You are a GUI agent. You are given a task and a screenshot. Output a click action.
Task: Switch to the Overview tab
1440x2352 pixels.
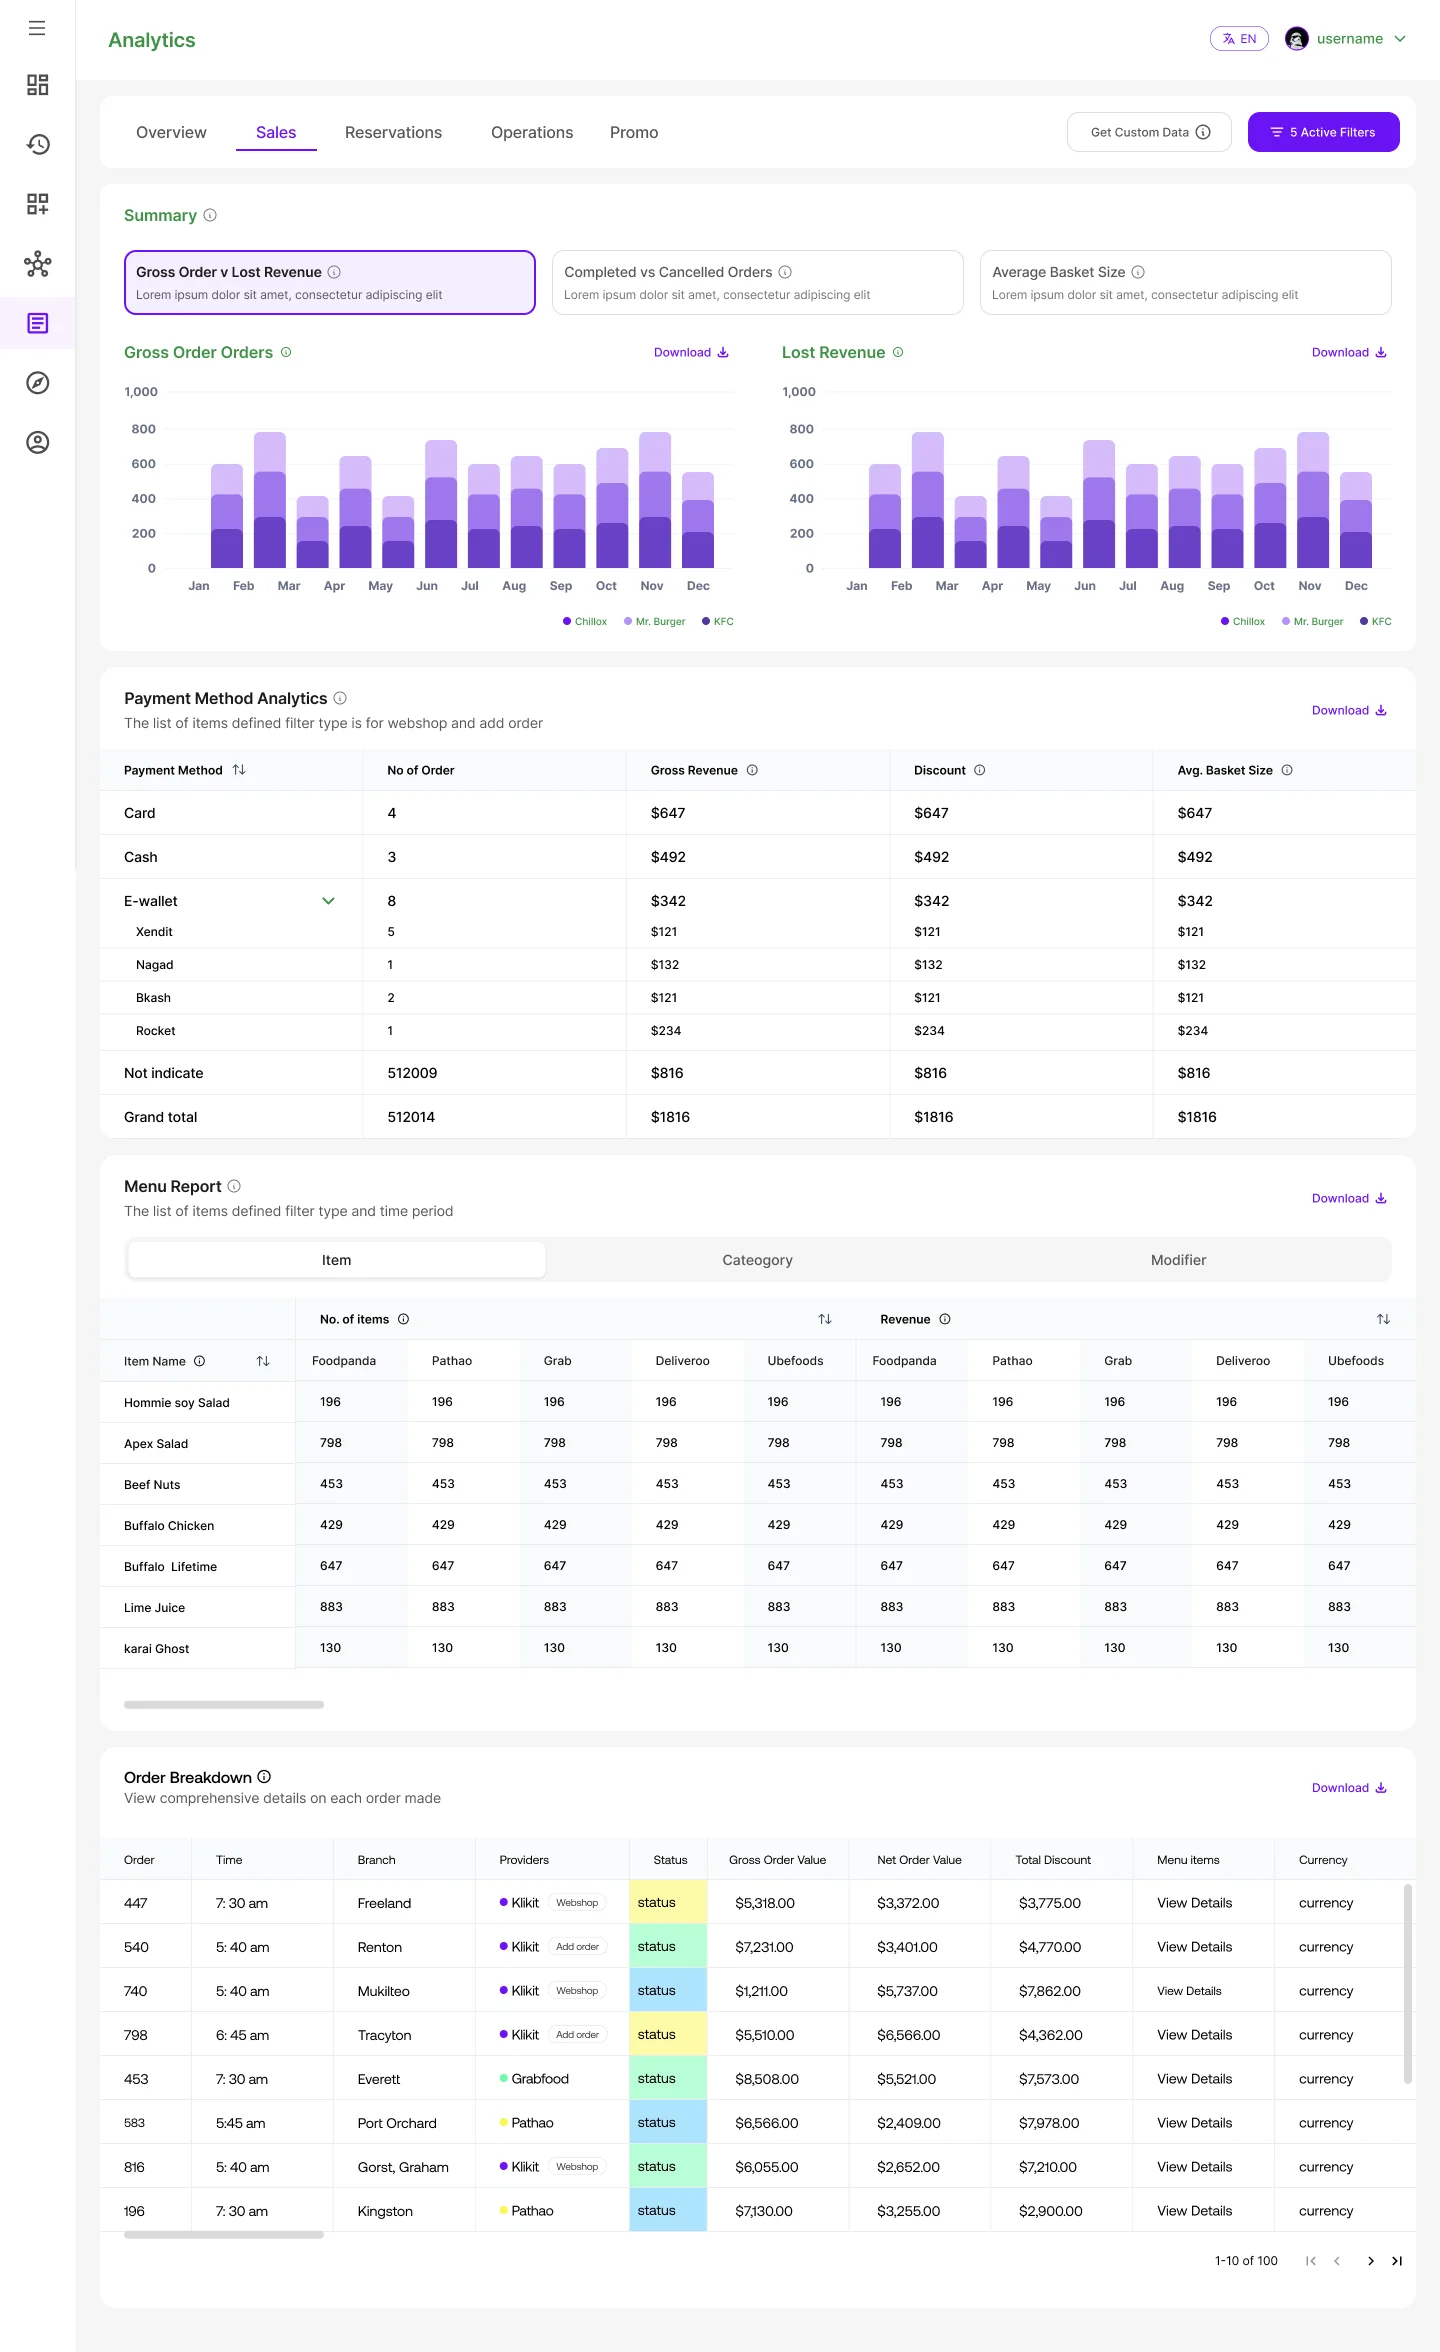171,132
